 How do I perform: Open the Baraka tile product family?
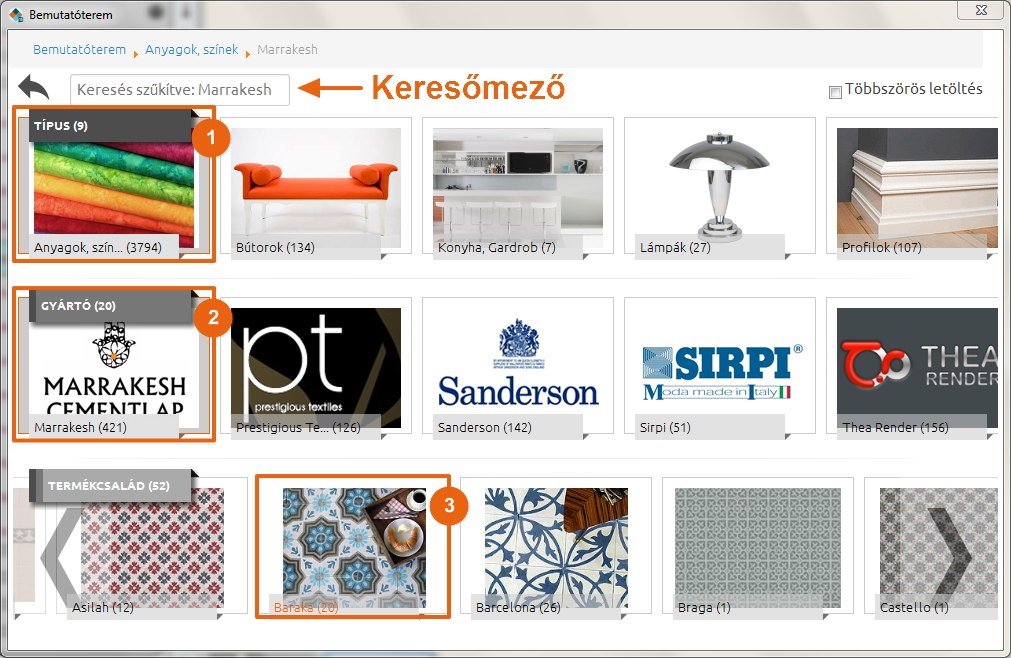click(x=354, y=548)
